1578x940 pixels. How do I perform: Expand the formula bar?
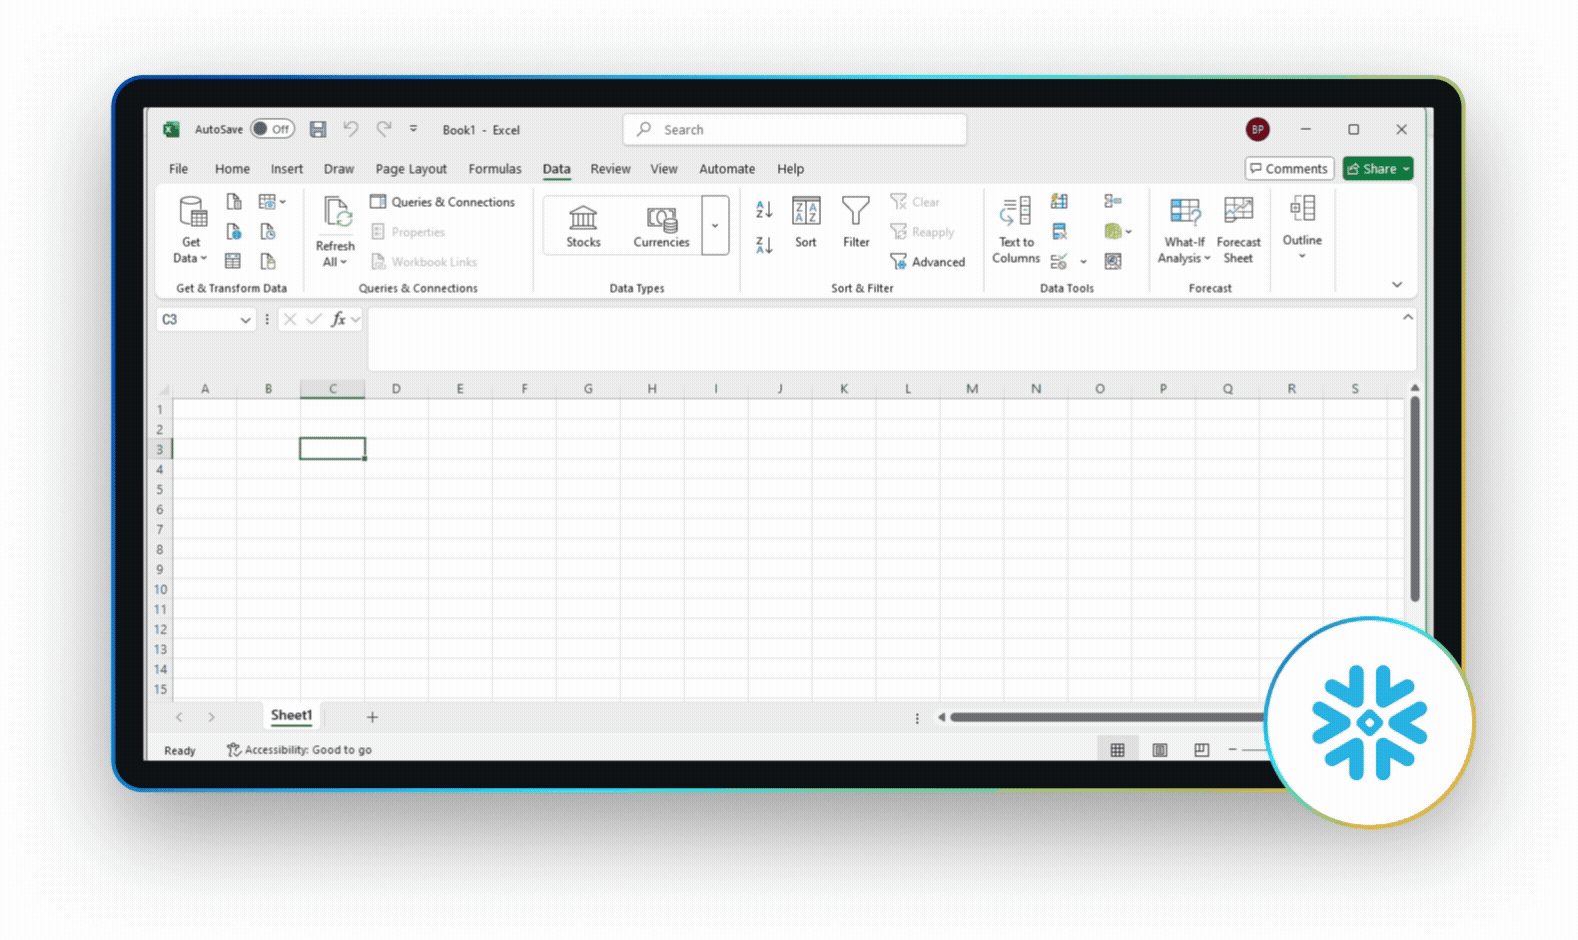point(1407,317)
